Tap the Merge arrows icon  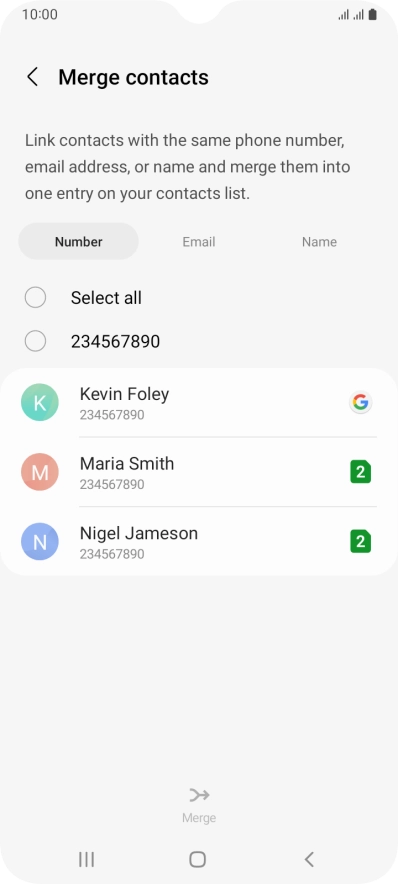coord(199,795)
